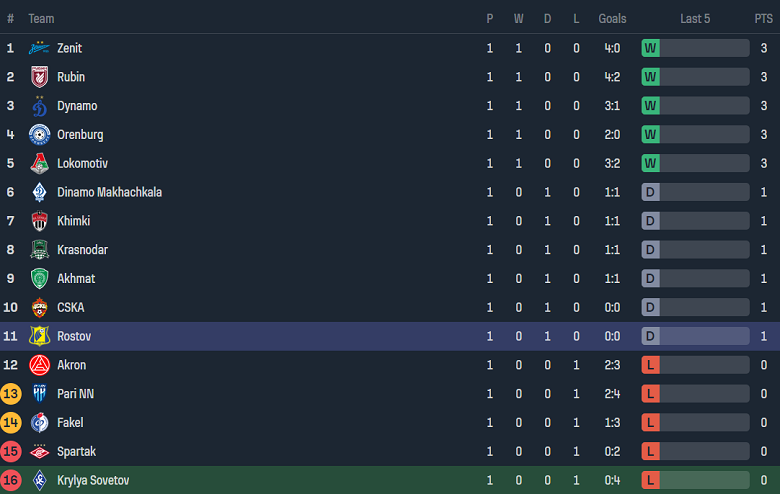Image resolution: width=780 pixels, height=494 pixels.
Task: Click the Last 5 column header
Action: (695, 19)
